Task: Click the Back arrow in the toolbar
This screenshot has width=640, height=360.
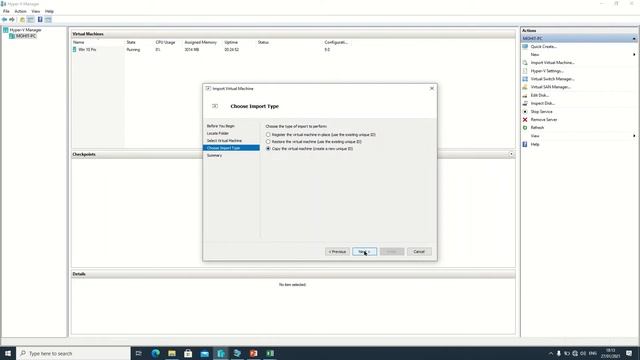Action: coord(4,20)
